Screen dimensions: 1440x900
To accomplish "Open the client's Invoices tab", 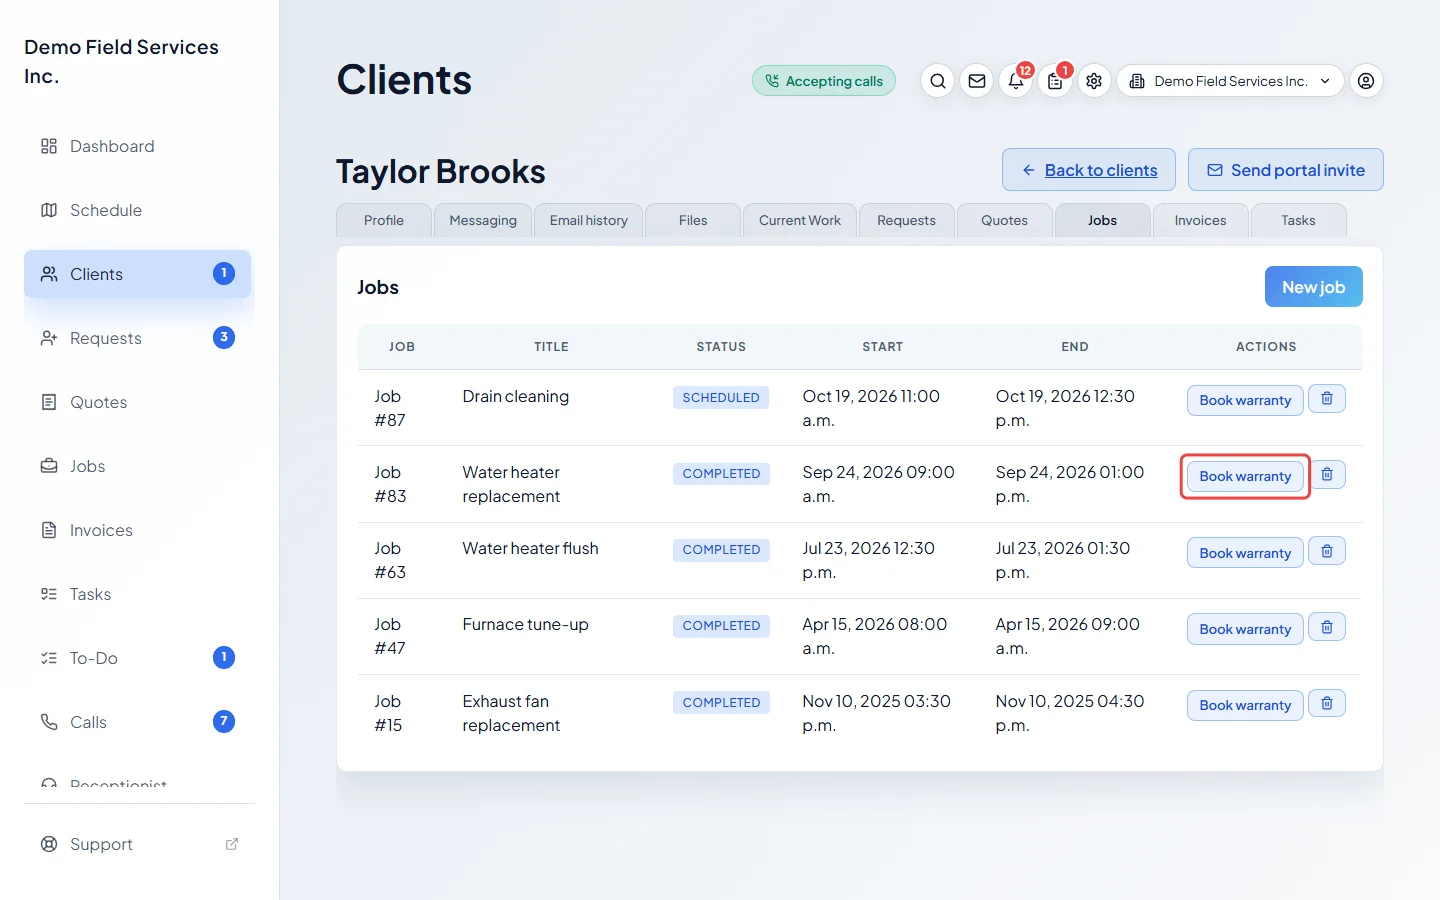I will 1200,220.
